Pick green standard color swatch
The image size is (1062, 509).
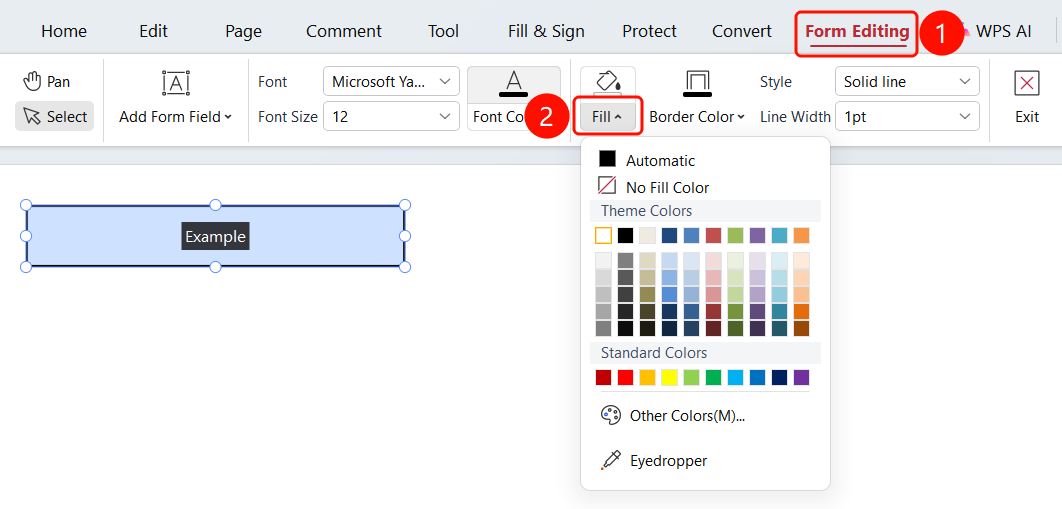(x=713, y=378)
